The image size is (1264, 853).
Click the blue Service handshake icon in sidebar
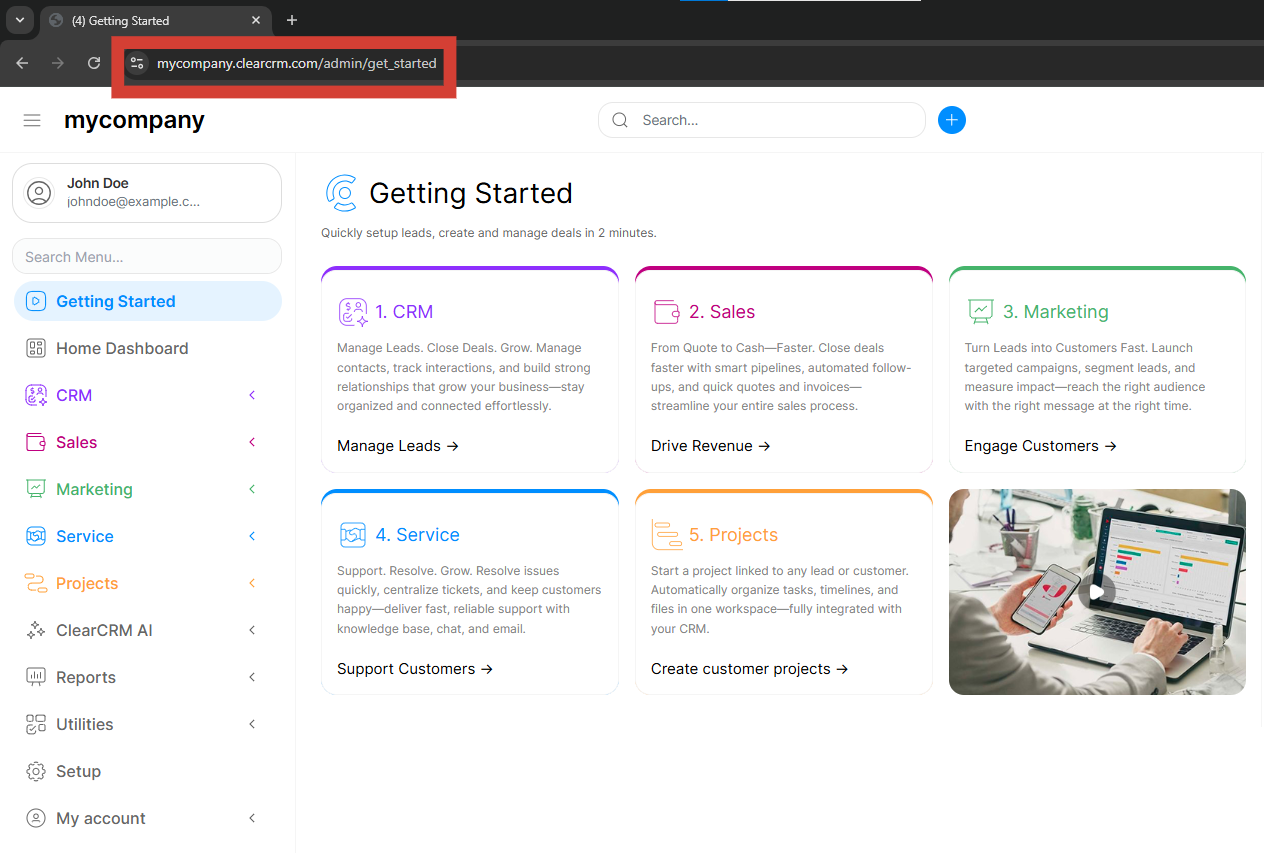click(36, 536)
